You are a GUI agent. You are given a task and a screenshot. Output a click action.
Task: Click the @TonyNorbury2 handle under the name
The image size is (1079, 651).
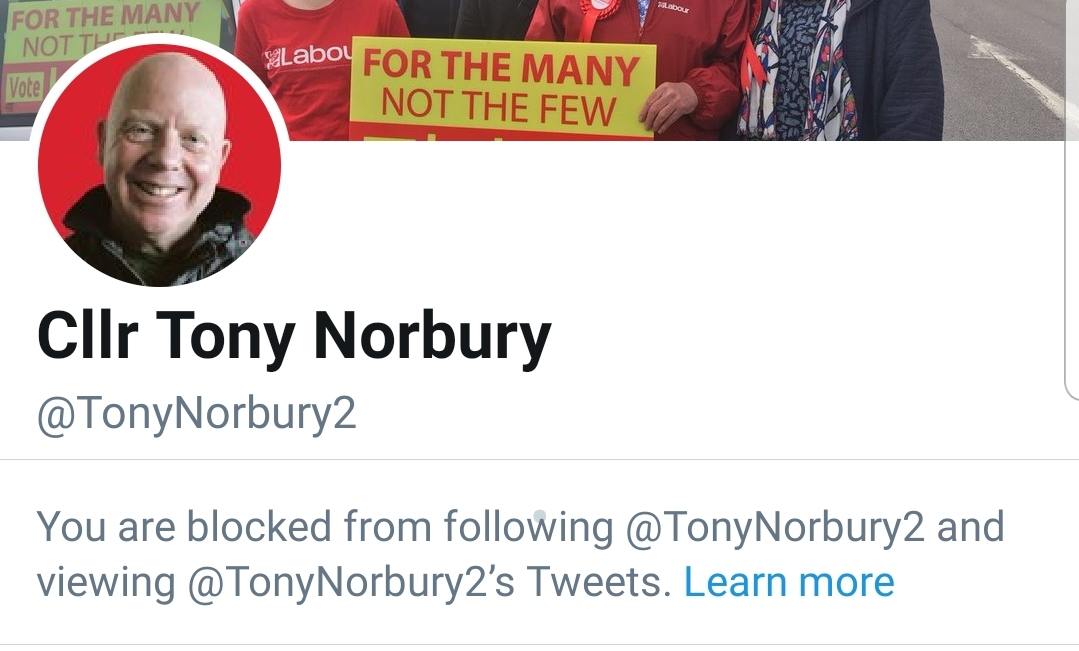point(196,414)
